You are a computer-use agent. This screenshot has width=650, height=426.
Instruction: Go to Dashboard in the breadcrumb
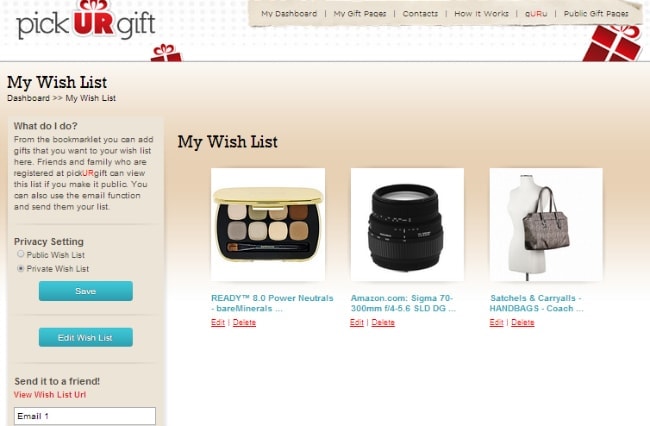[x=28, y=98]
